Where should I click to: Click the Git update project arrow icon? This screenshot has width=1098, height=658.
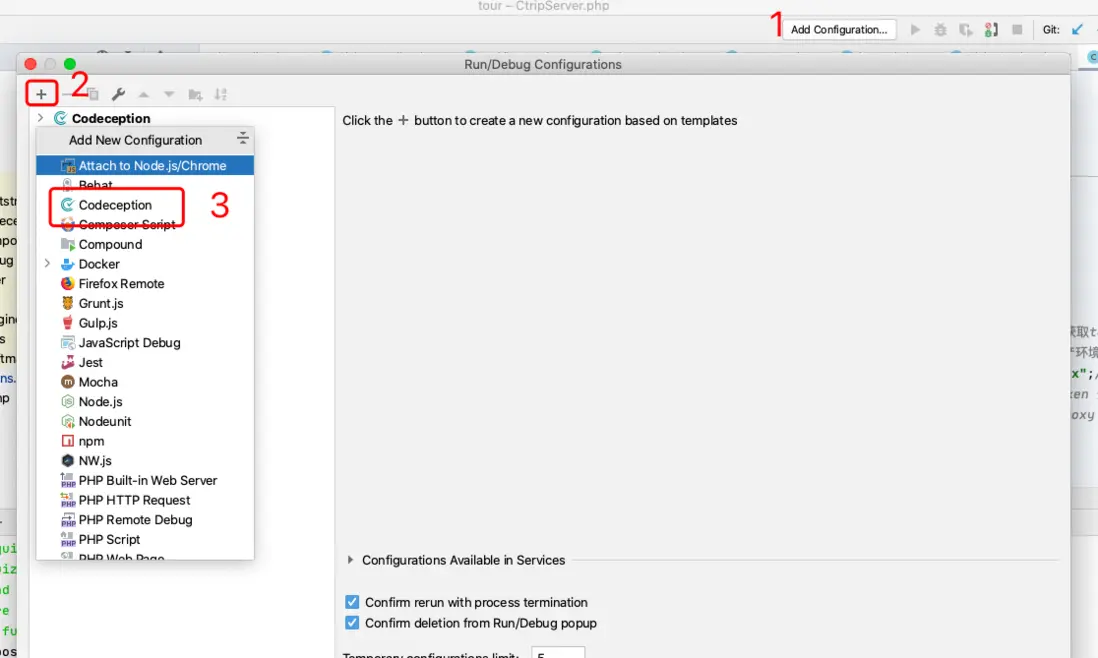(x=1078, y=29)
